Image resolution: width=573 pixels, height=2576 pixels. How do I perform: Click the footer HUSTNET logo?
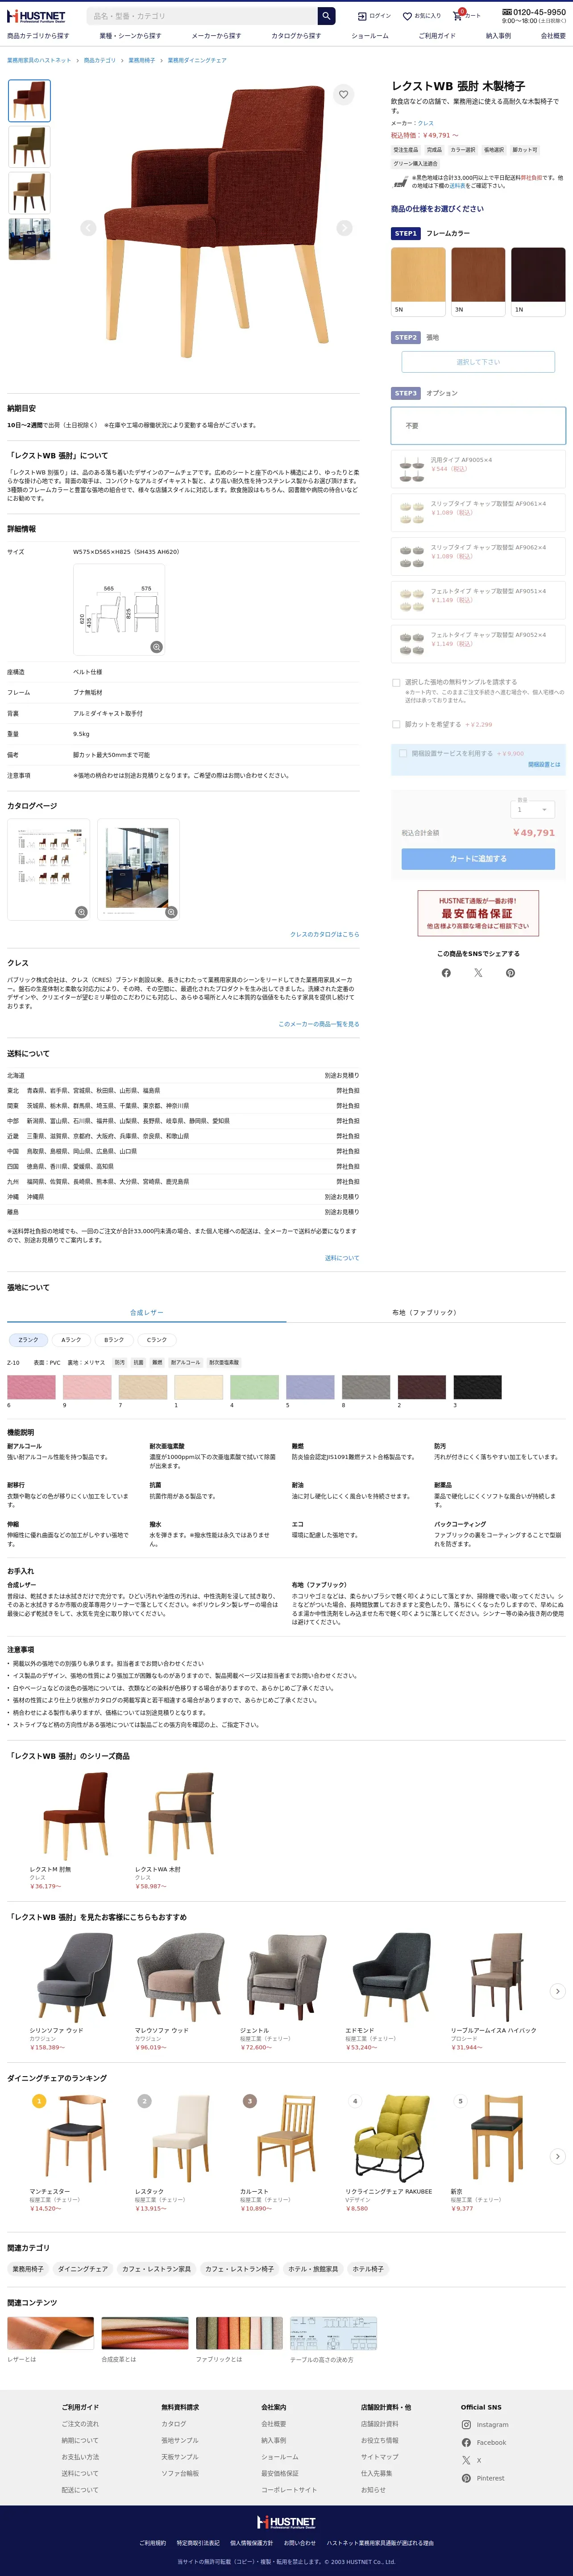(286, 2522)
